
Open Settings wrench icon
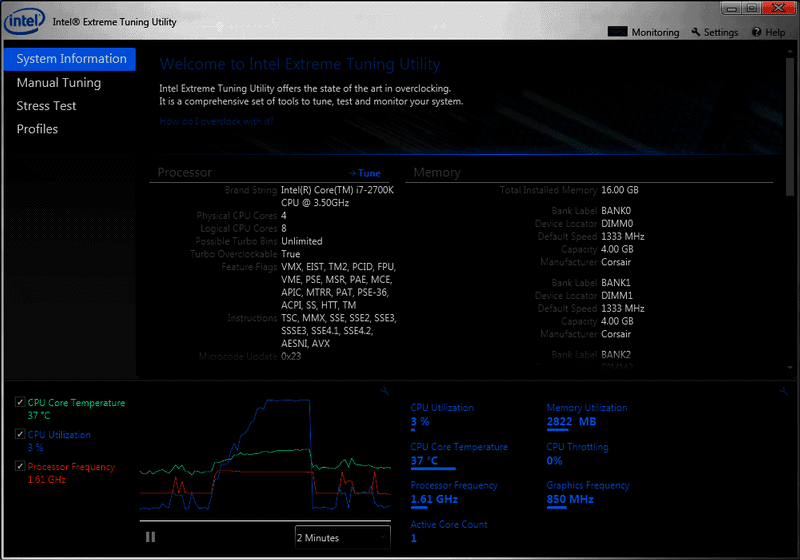click(696, 32)
